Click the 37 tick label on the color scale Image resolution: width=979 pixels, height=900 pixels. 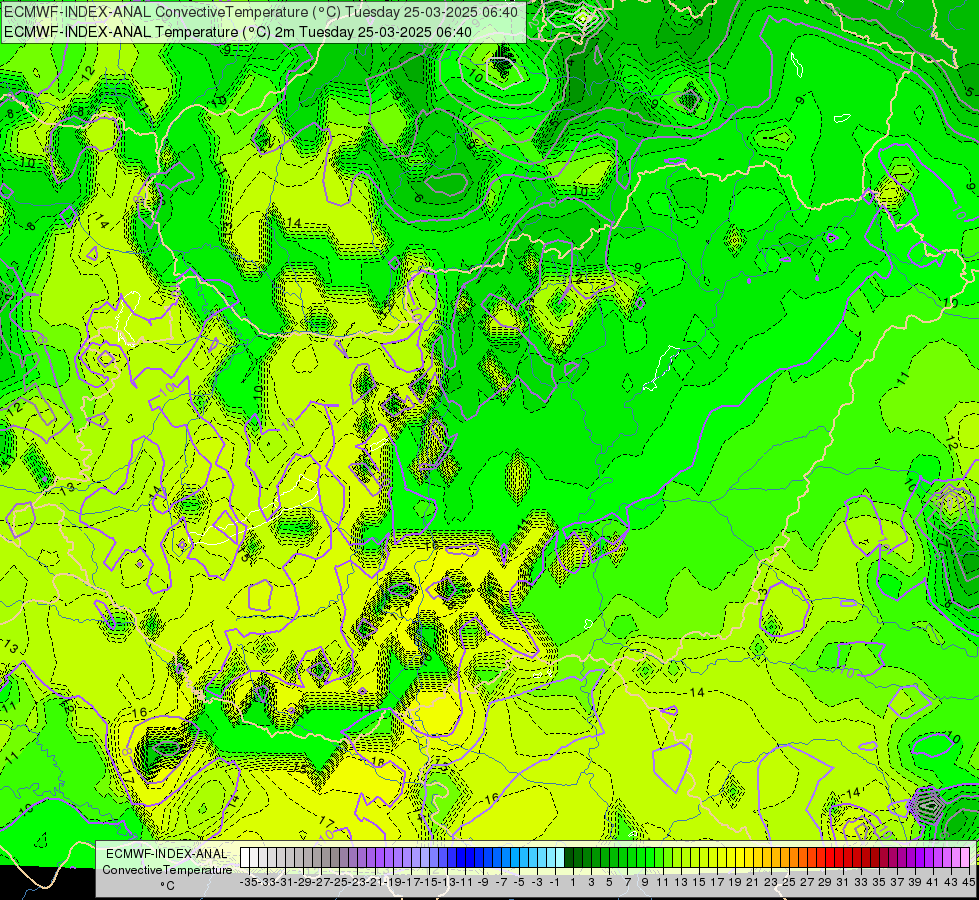click(897, 882)
